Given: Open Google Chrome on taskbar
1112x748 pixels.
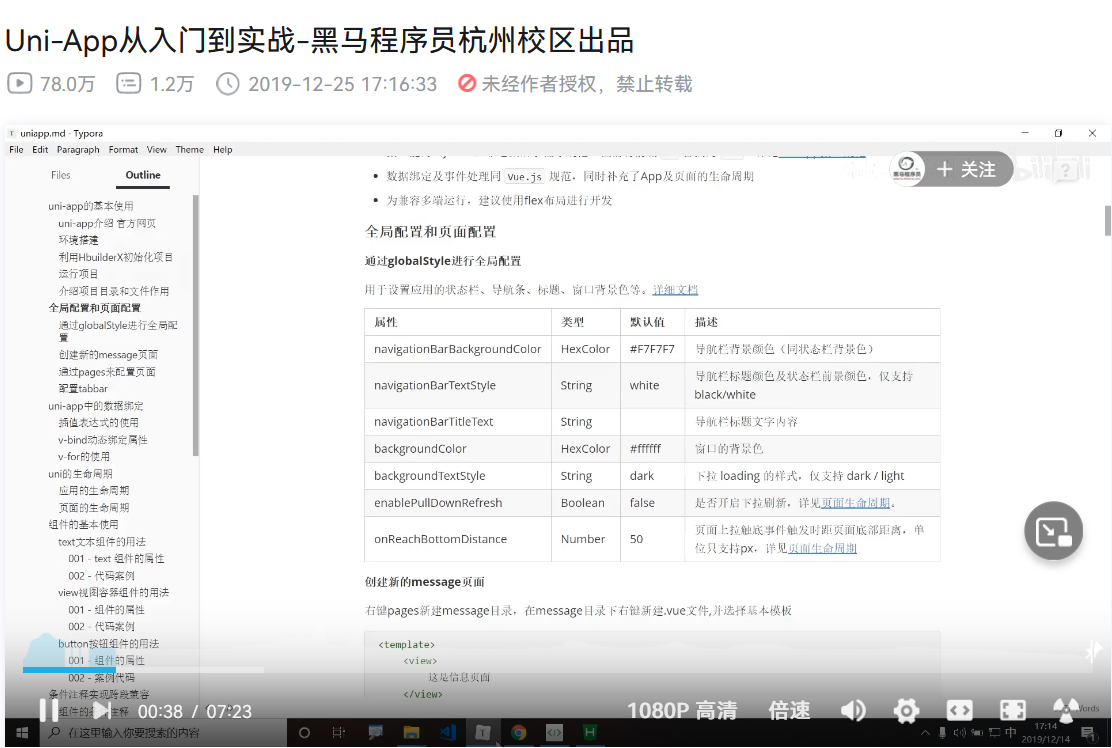Looking at the screenshot, I should [x=519, y=732].
